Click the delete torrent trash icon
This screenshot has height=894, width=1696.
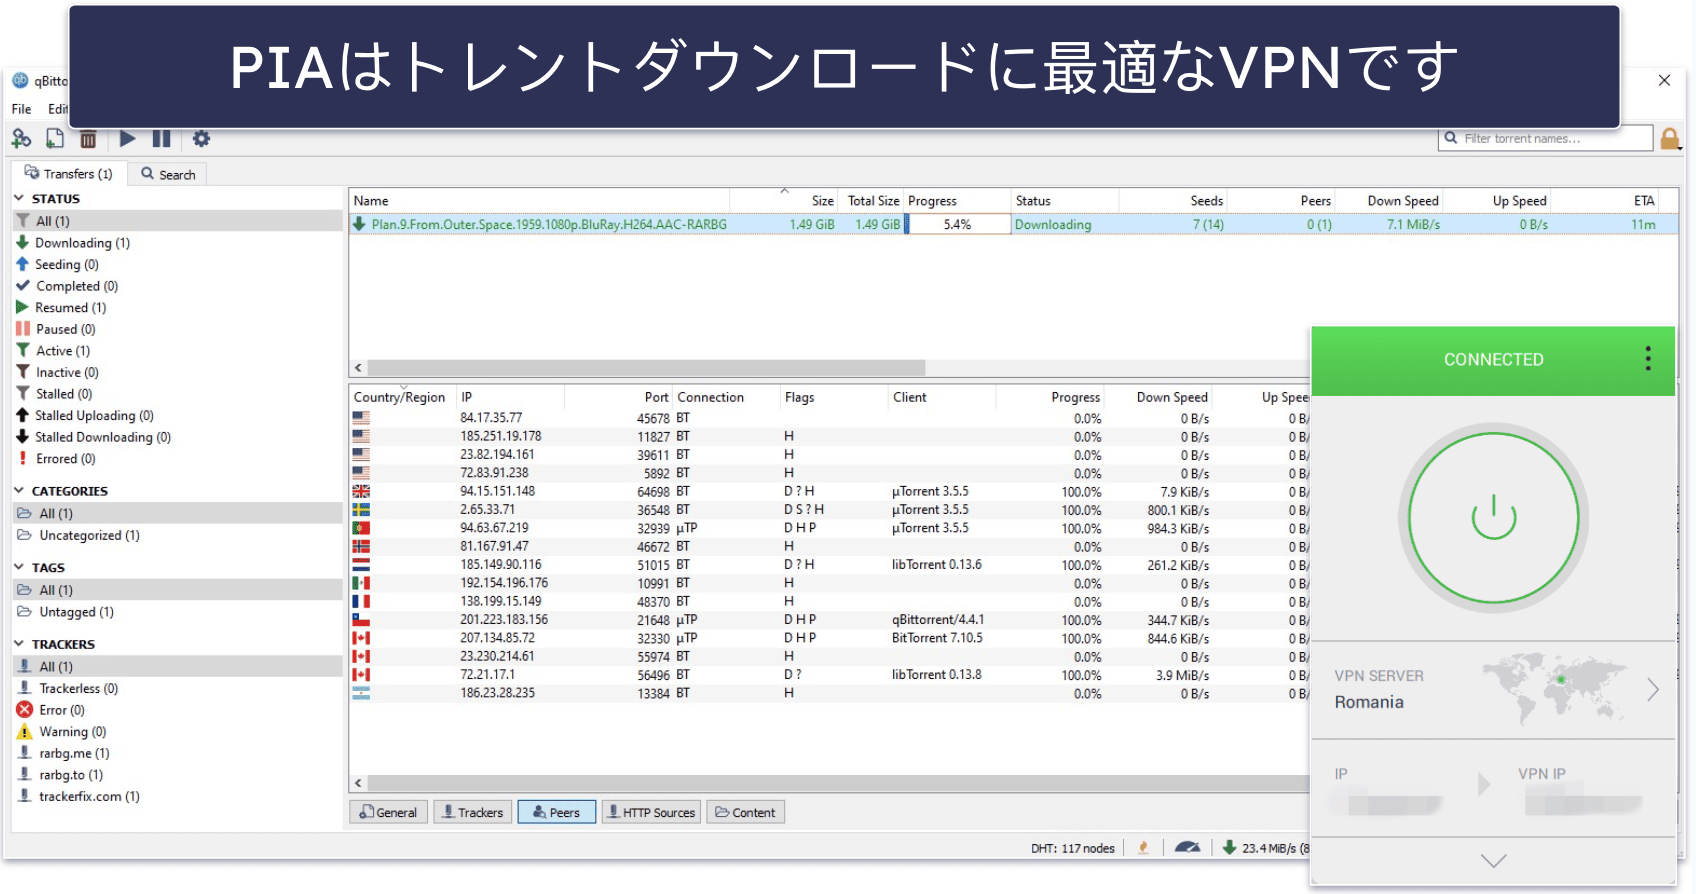[x=88, y=139]
